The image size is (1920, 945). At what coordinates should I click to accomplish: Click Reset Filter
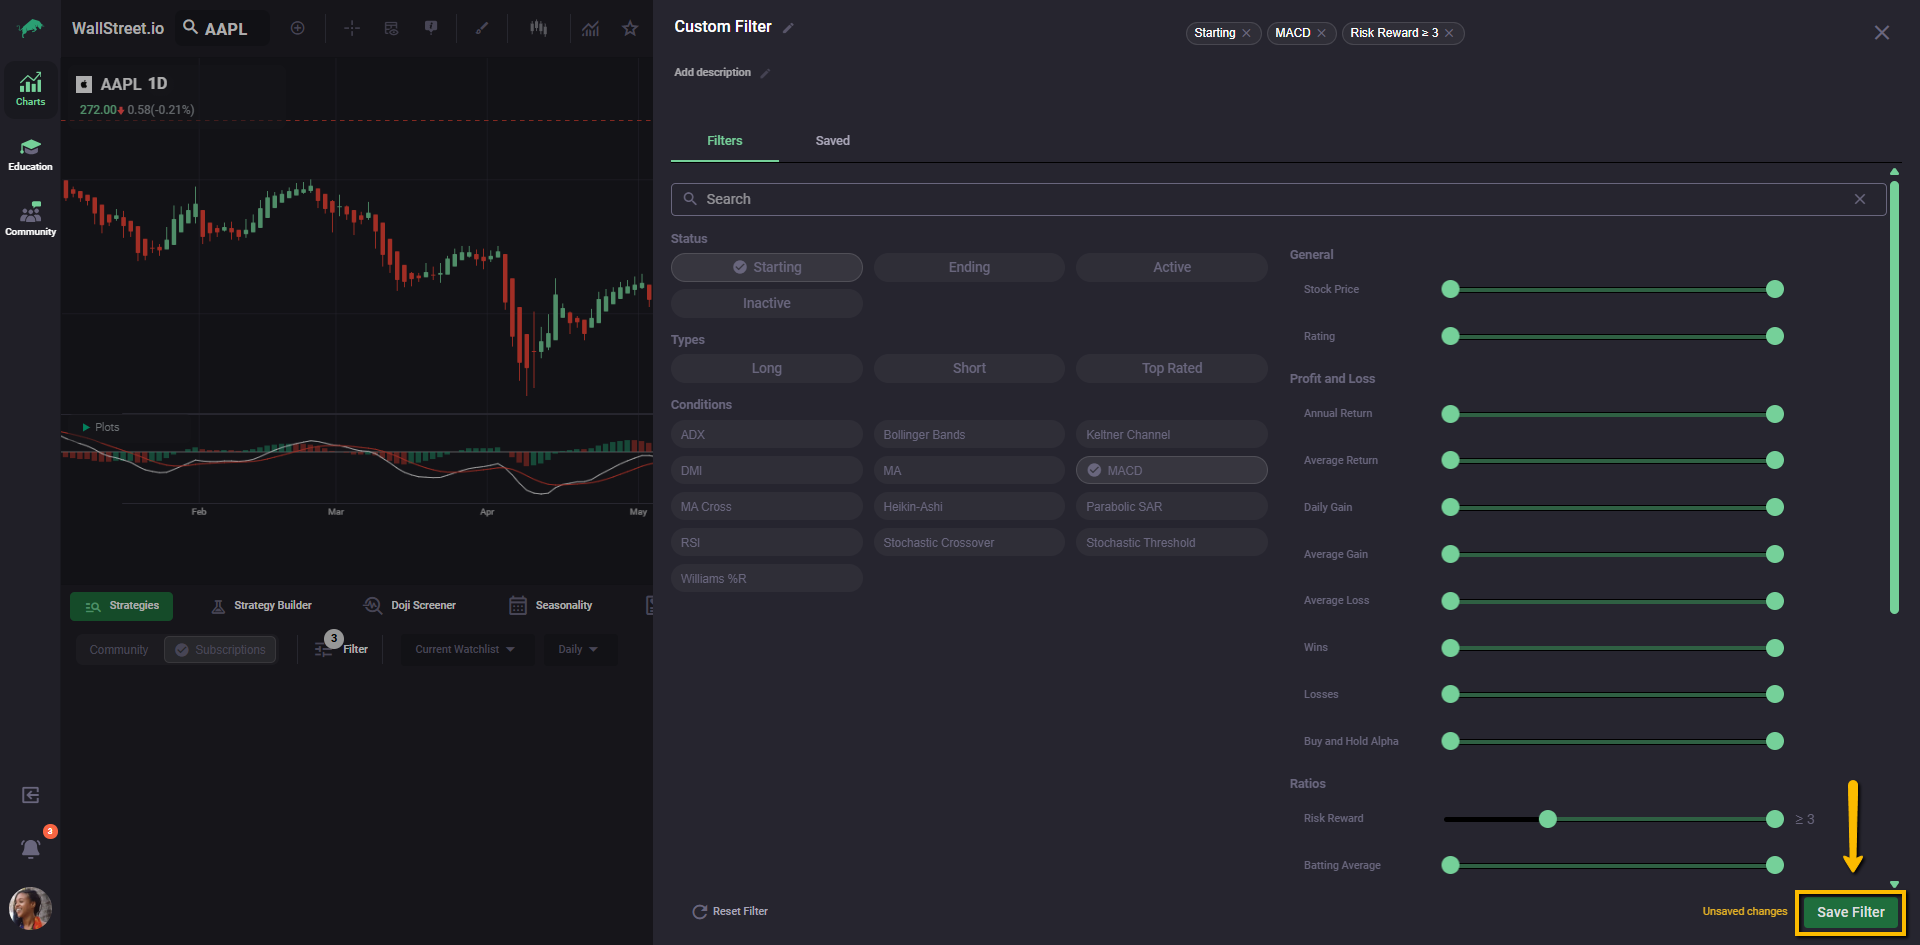730,911
